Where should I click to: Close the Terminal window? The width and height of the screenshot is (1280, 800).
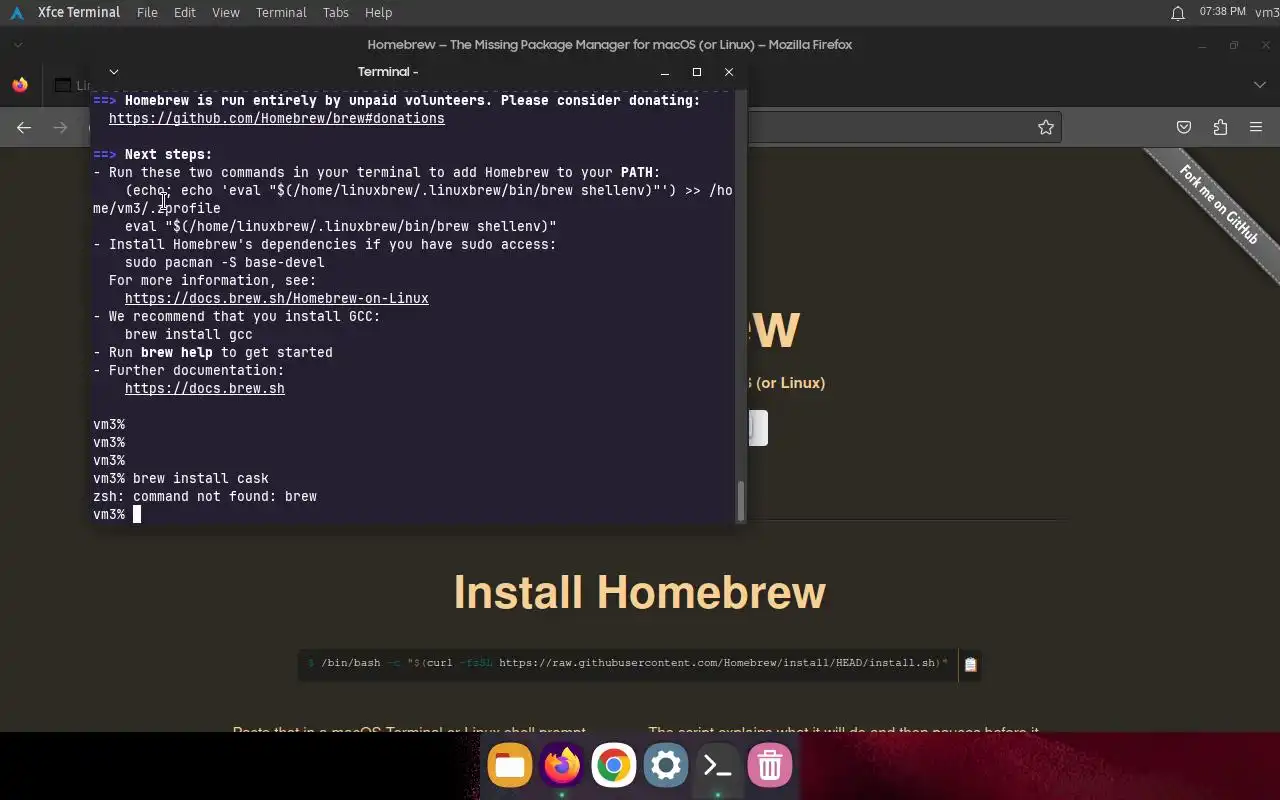[x=729, y=72]
